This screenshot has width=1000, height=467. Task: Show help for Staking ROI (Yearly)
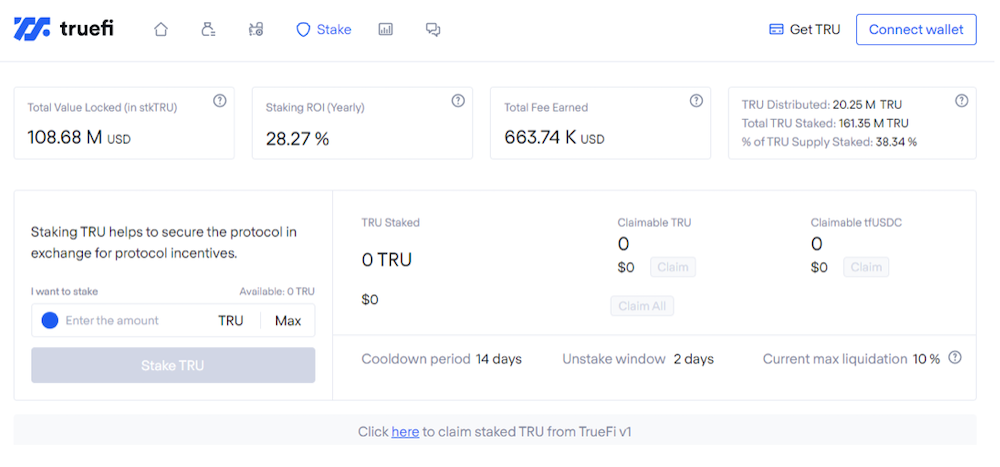[458, 101]
